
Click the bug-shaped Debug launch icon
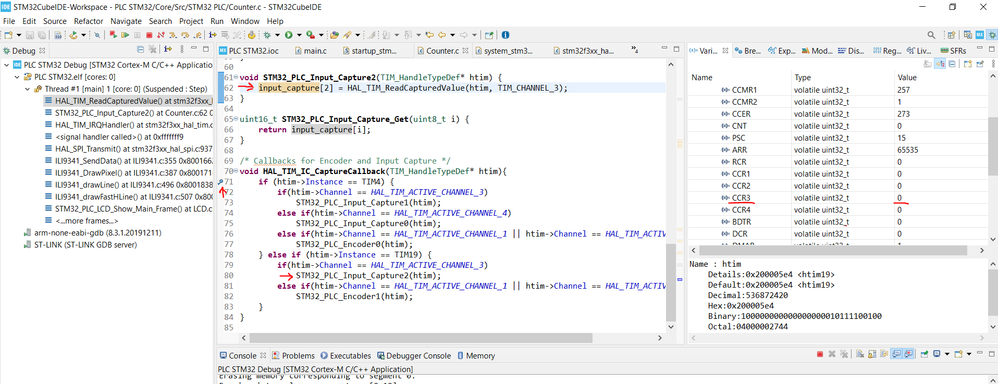click(267, 34)
